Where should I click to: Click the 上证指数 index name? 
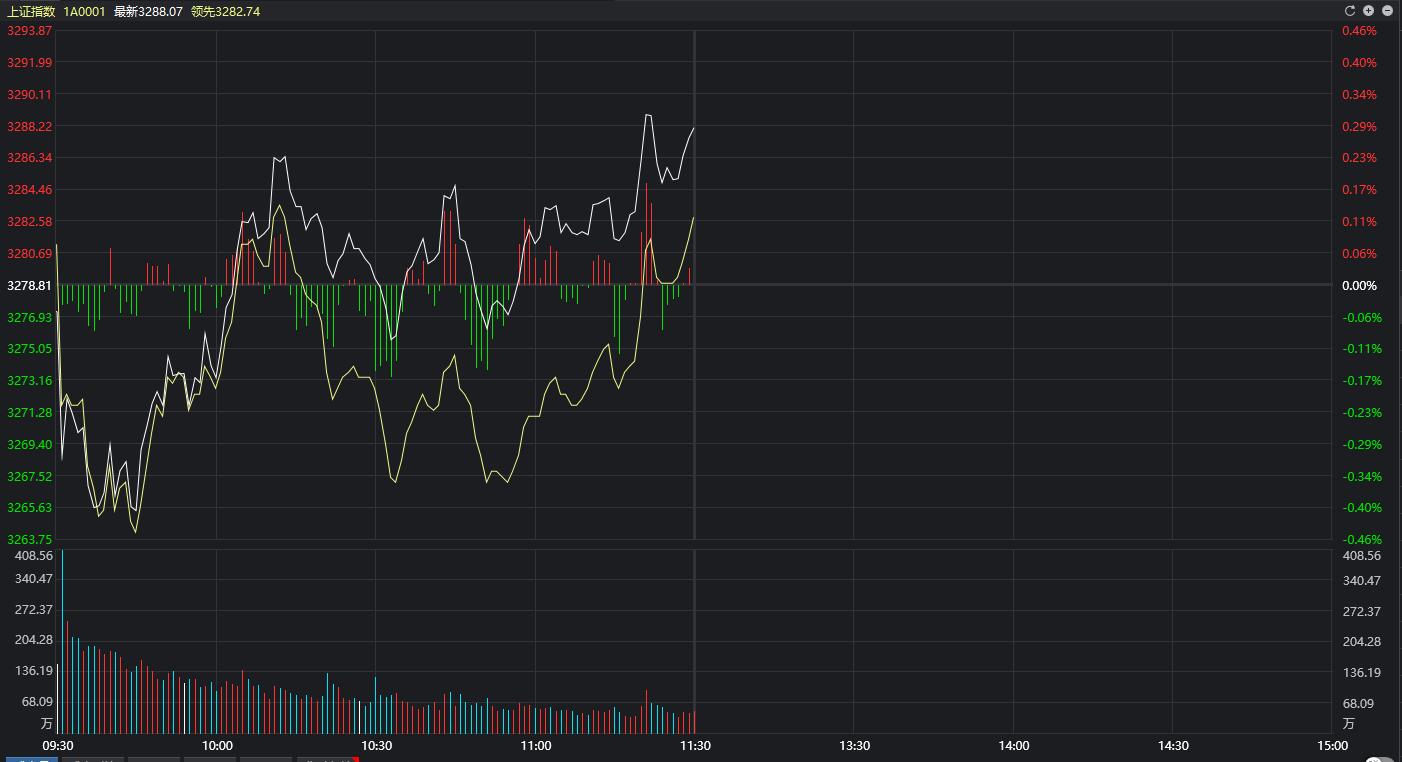[x=31, y=12]
